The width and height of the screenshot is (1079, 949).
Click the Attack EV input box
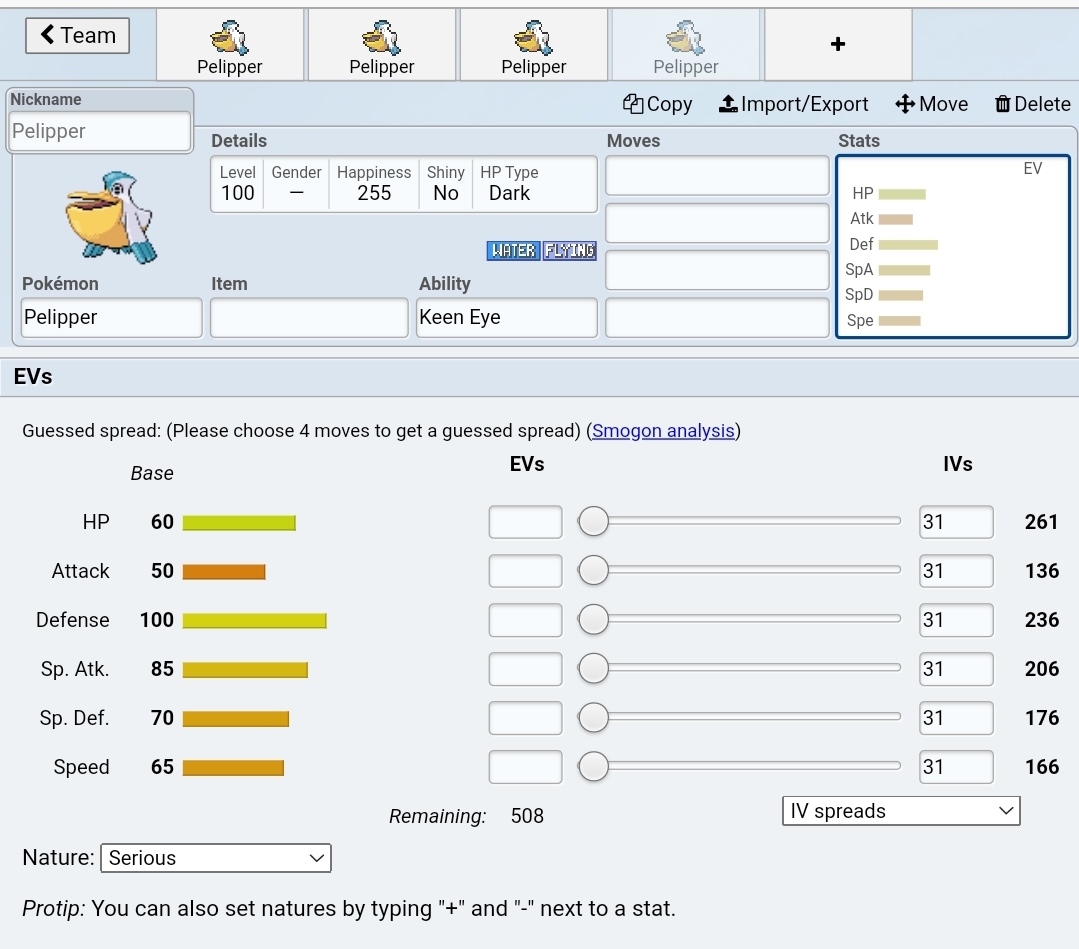pyautogui.click(x=525, y=571)
